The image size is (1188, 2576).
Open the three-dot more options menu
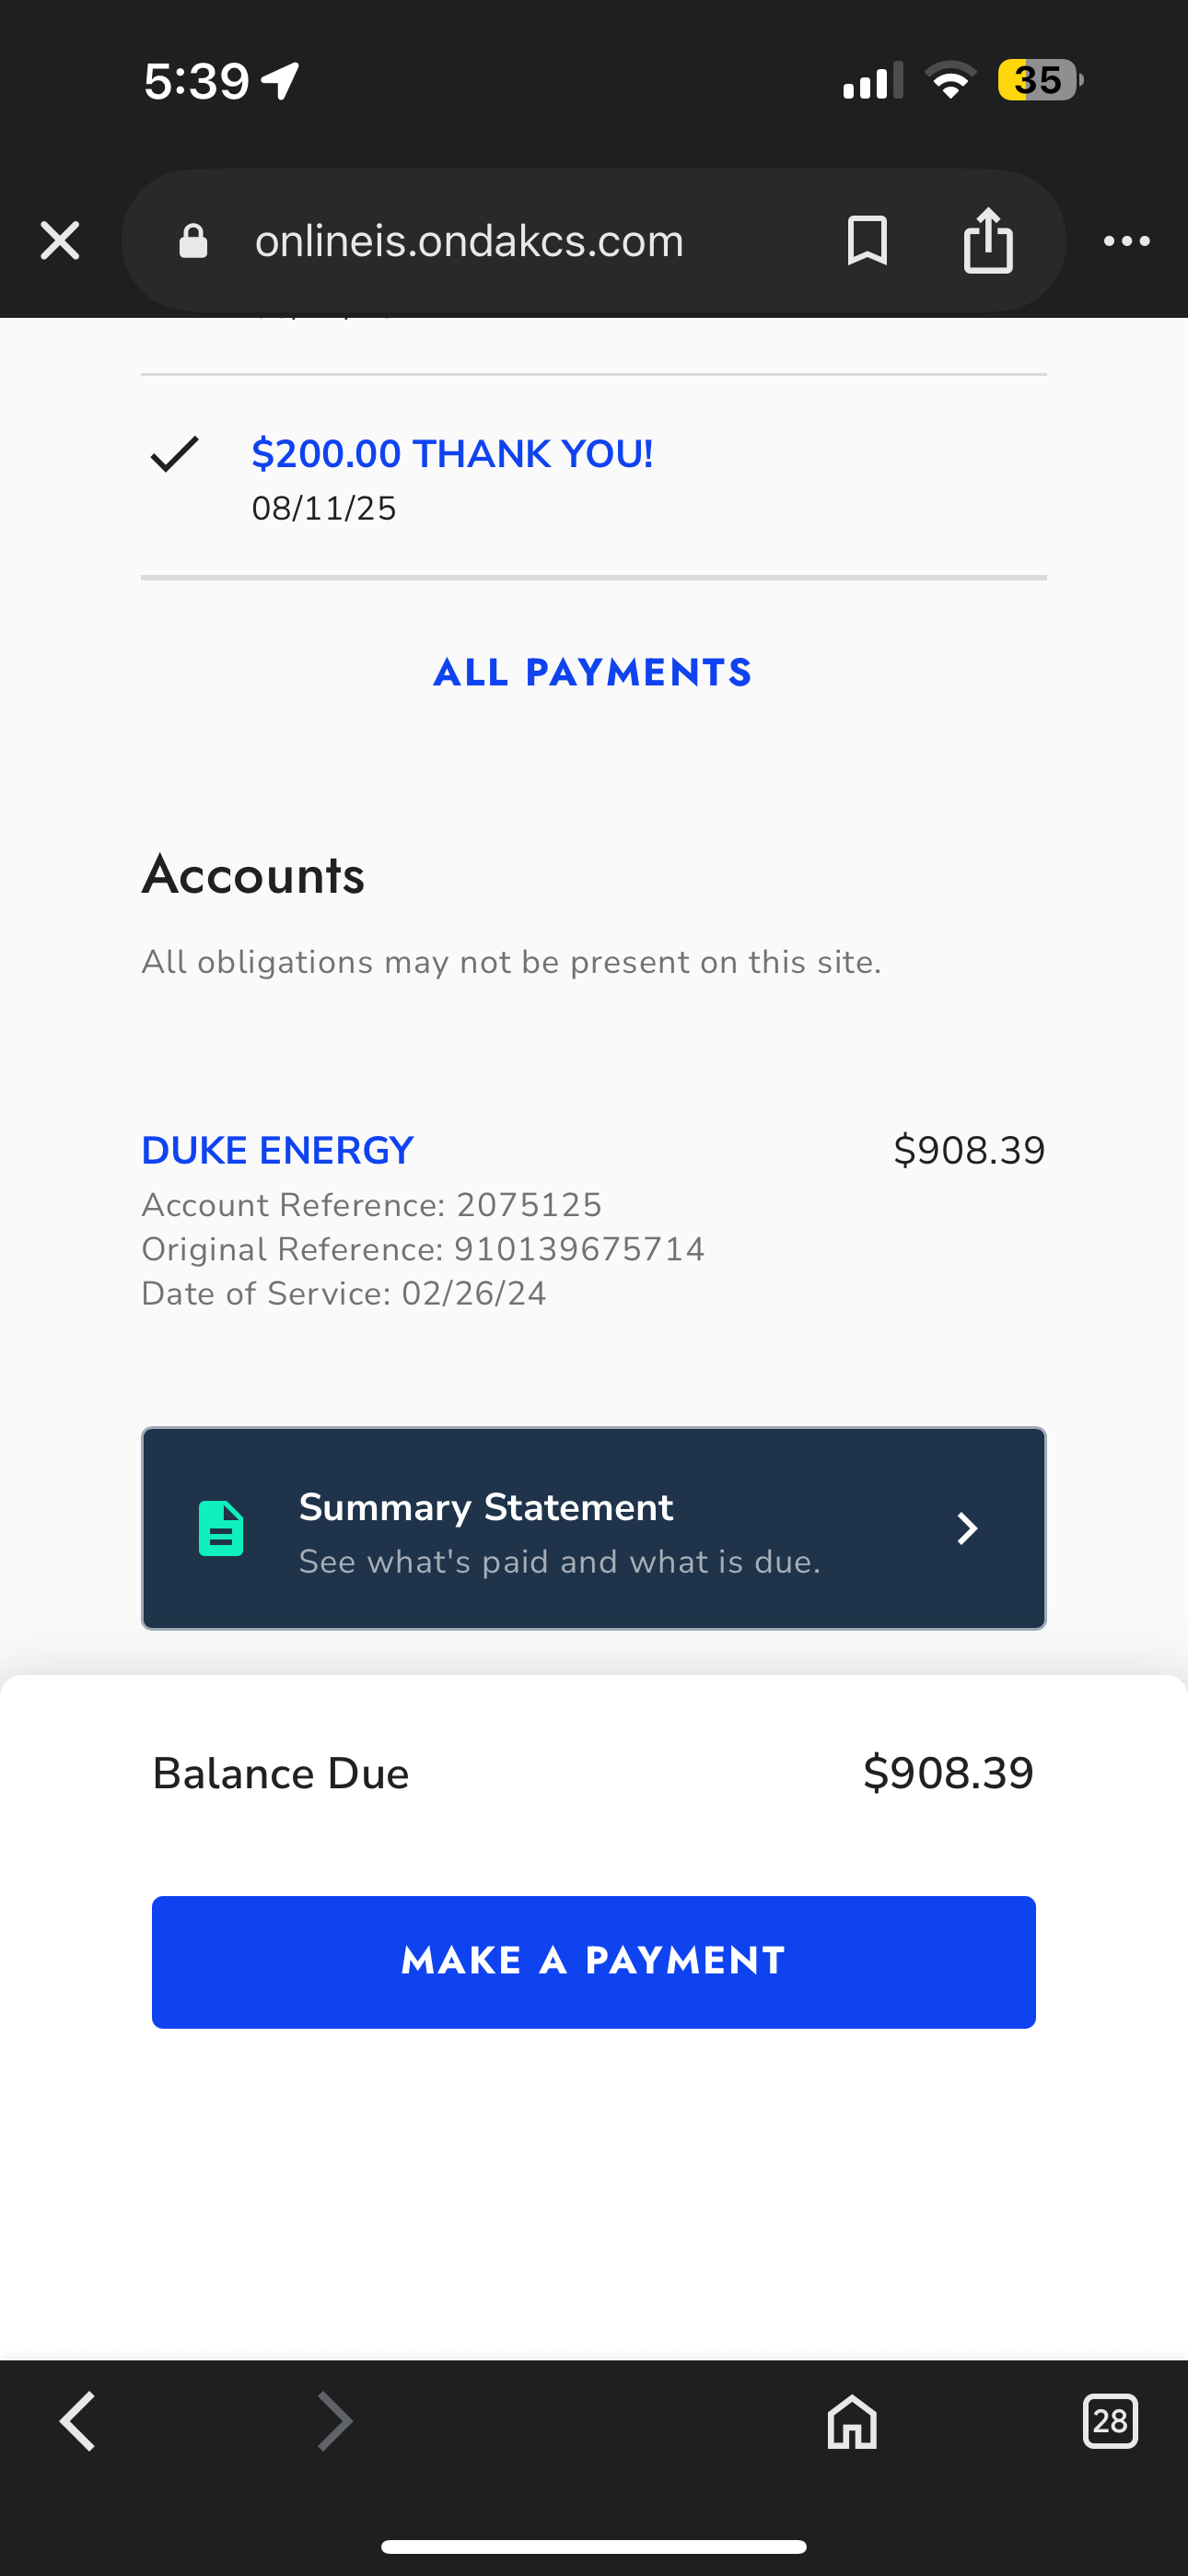point(1126,241)
